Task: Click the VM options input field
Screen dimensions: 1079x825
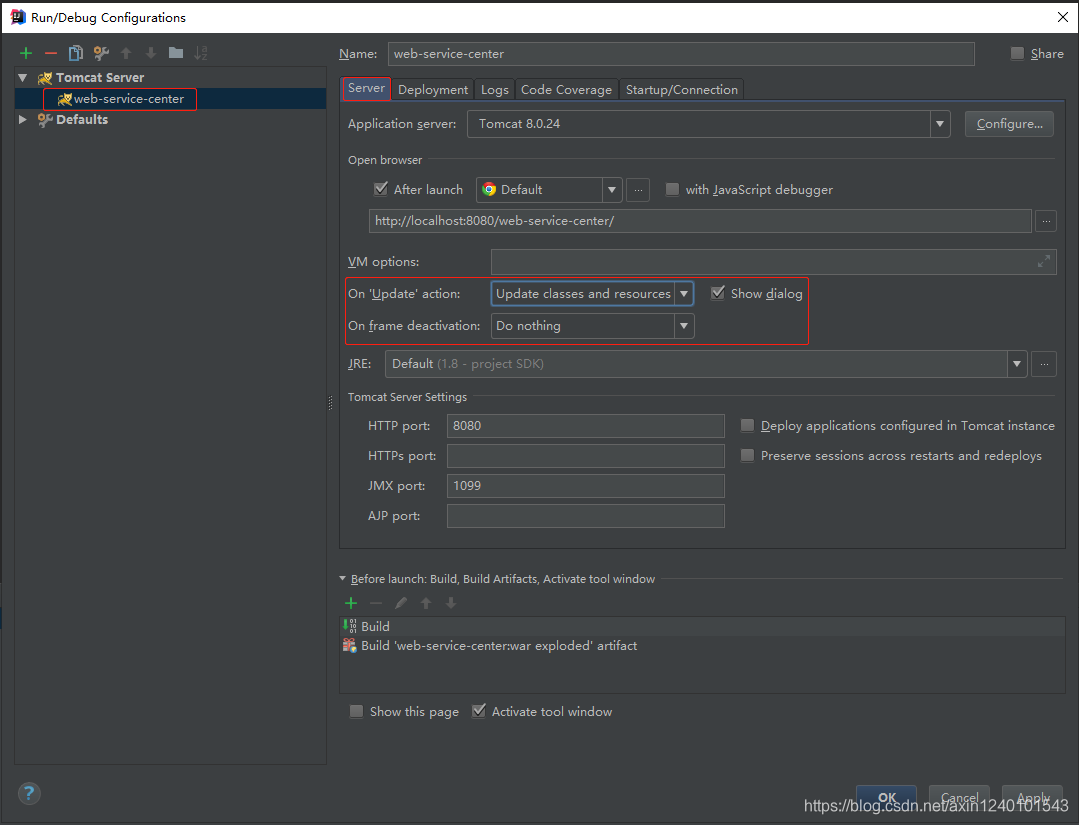Action: tap(773, 261)
